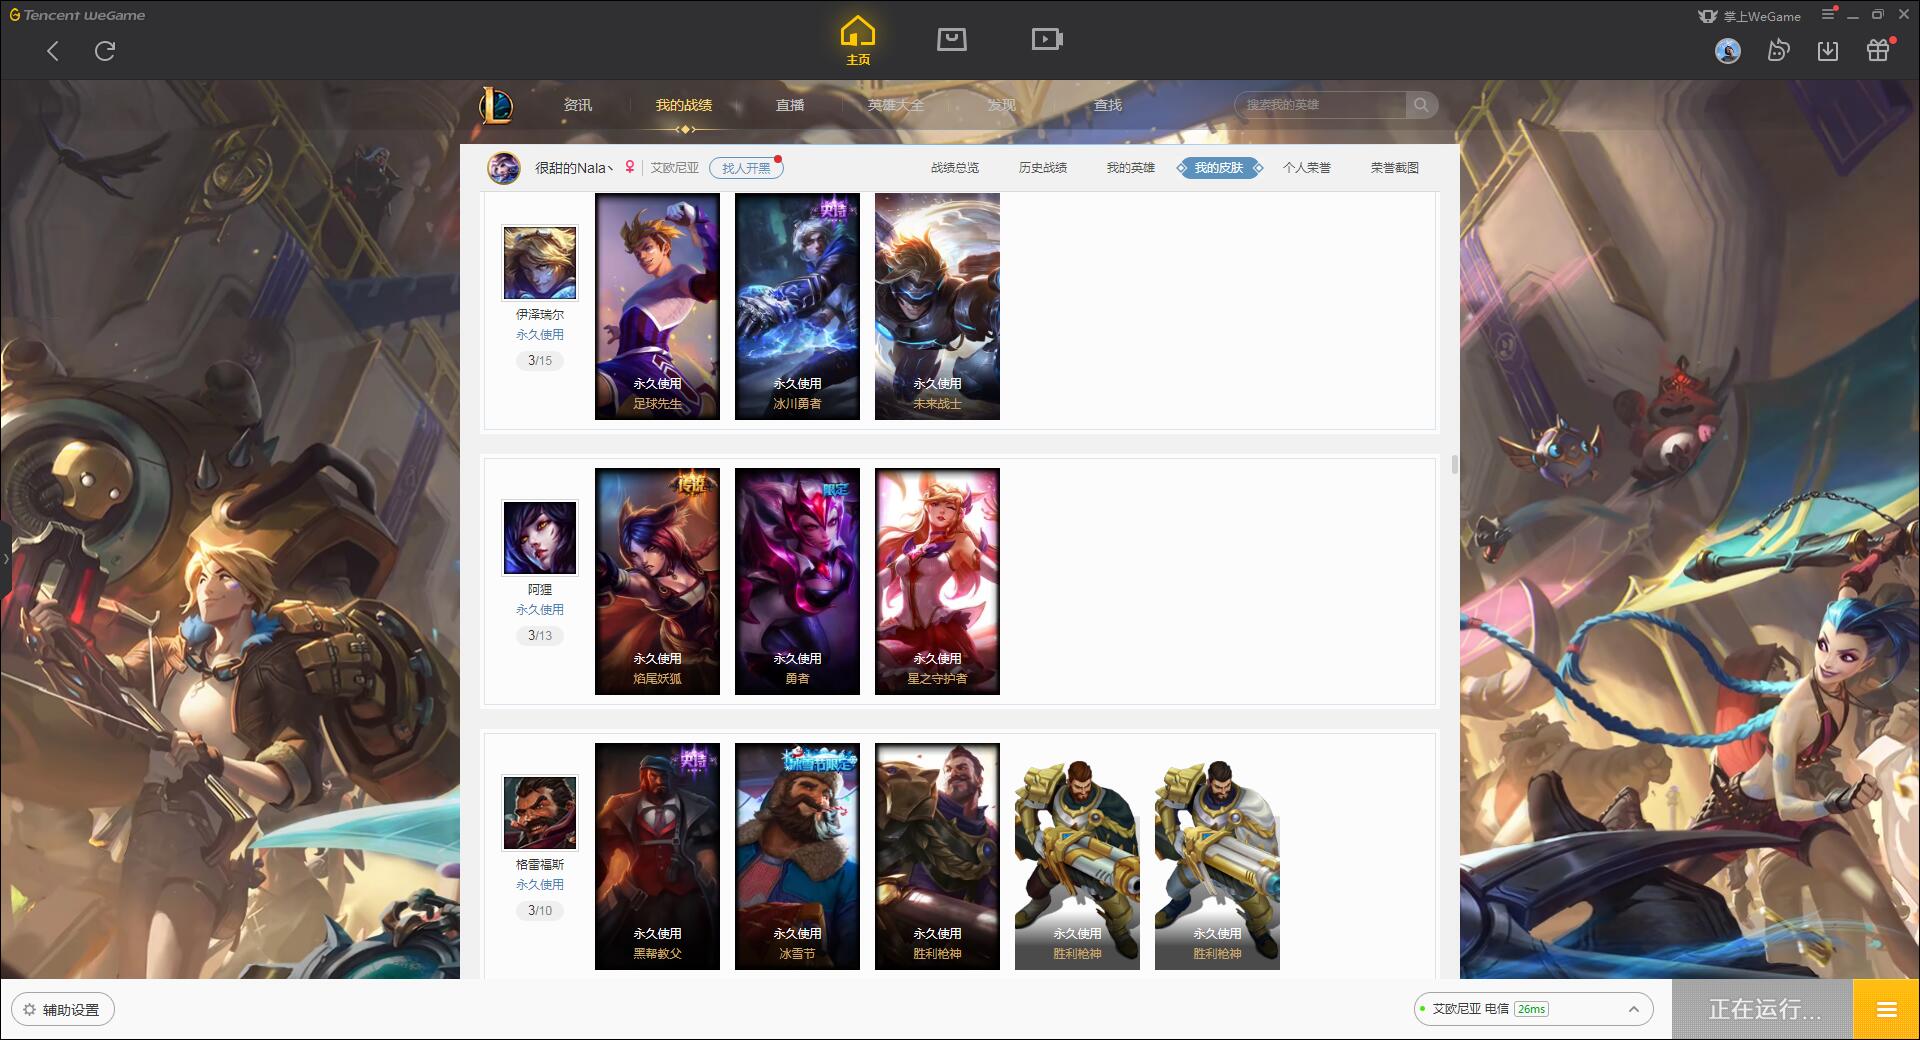Click the summoner profile avatar
This screenshot has width=1920, height=1040.
[x=504, y=168]
